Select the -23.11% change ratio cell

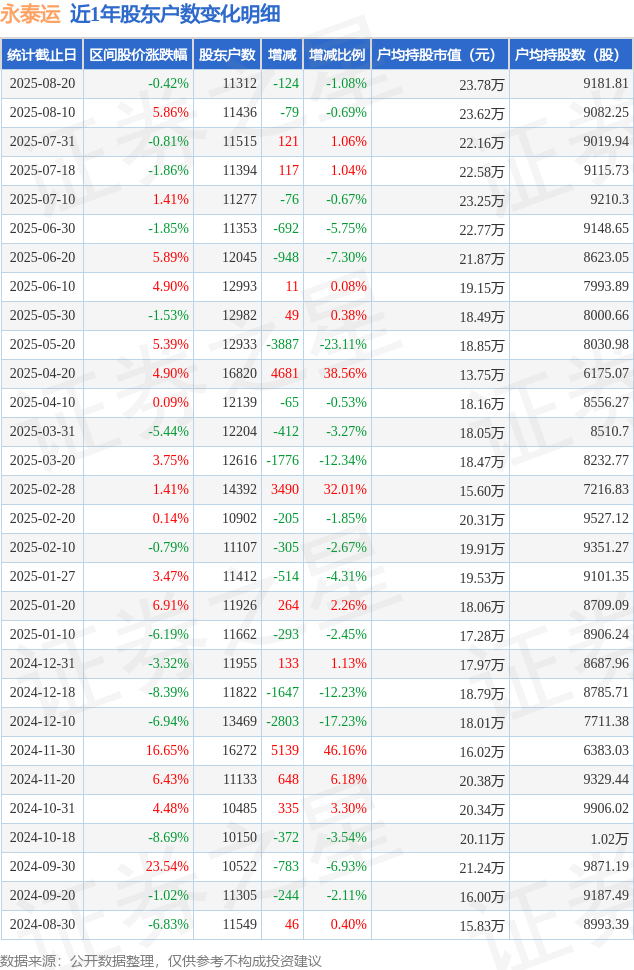(343, 345)
